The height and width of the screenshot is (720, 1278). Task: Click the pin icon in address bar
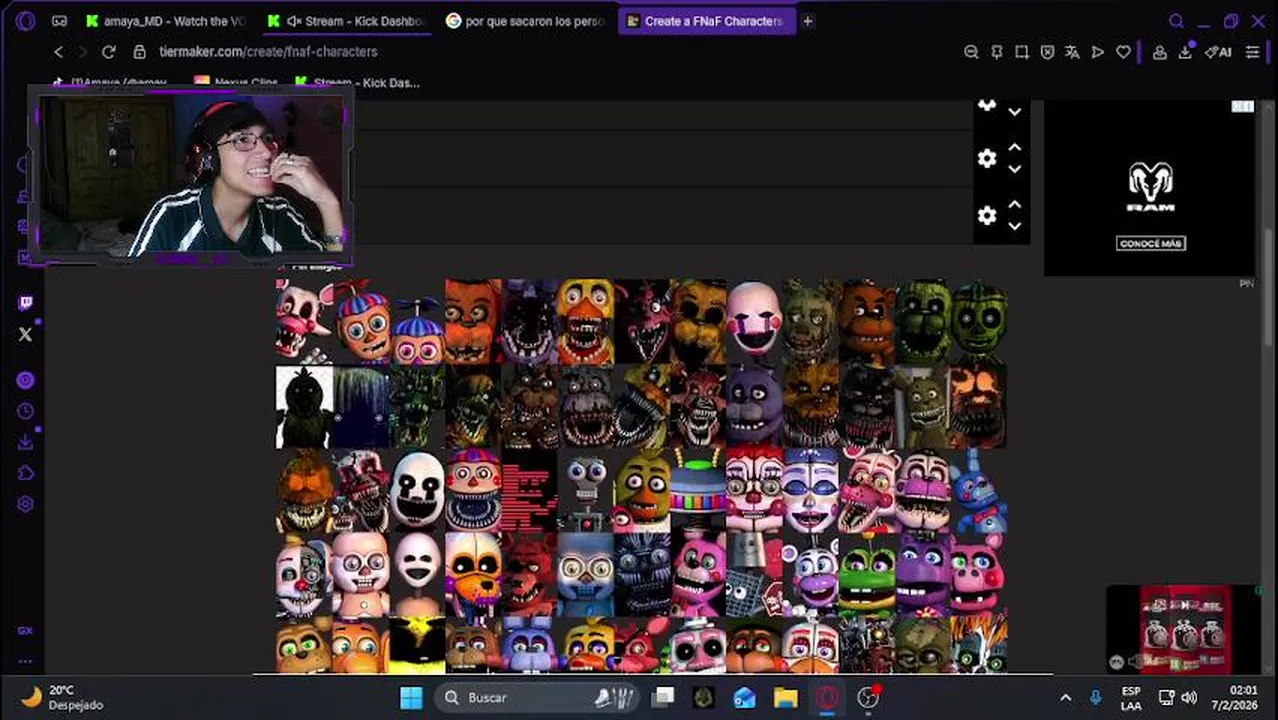(996, 52)
